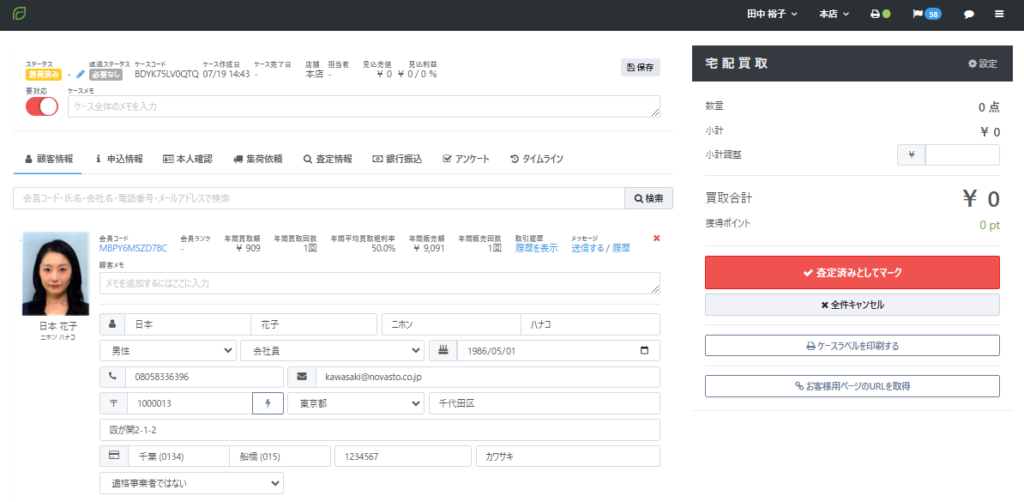The width and height of the screenshot is (1024, 502).
Task: Open the 設定 settings link
Action: pos(982,63)
